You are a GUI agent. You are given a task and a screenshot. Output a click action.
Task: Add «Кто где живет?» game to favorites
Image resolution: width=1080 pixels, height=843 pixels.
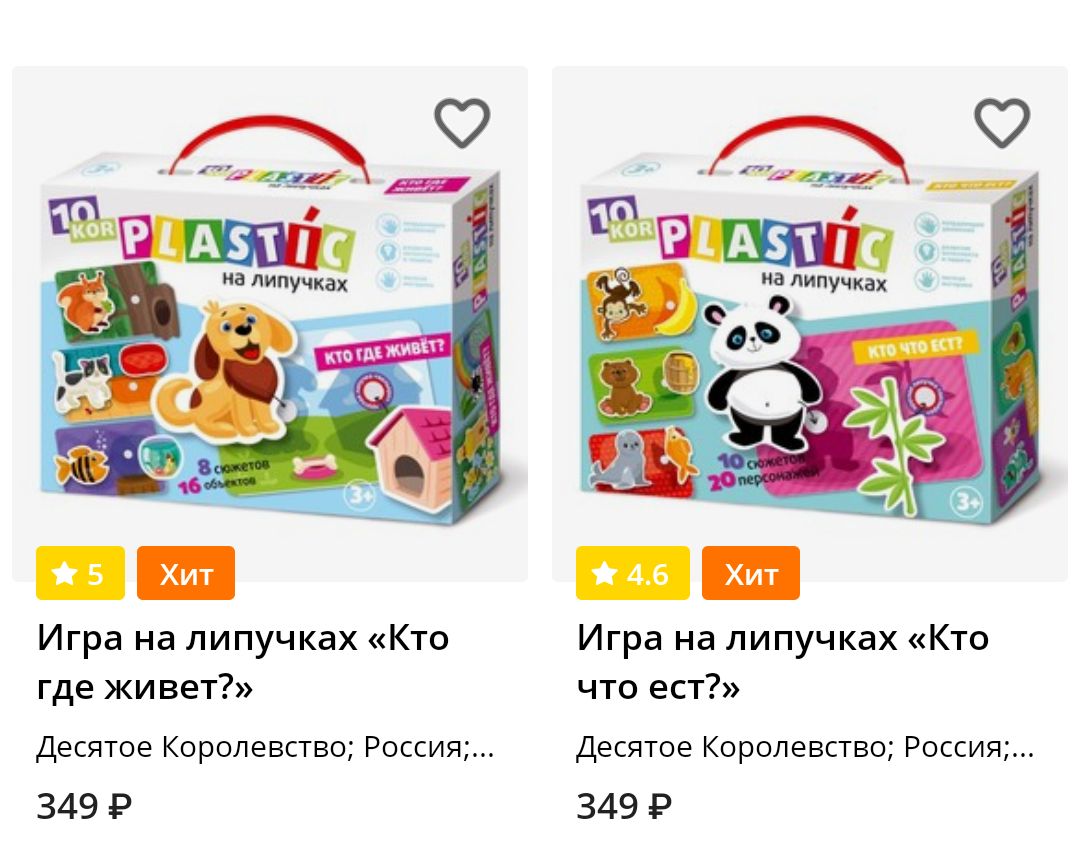point(461,123)
